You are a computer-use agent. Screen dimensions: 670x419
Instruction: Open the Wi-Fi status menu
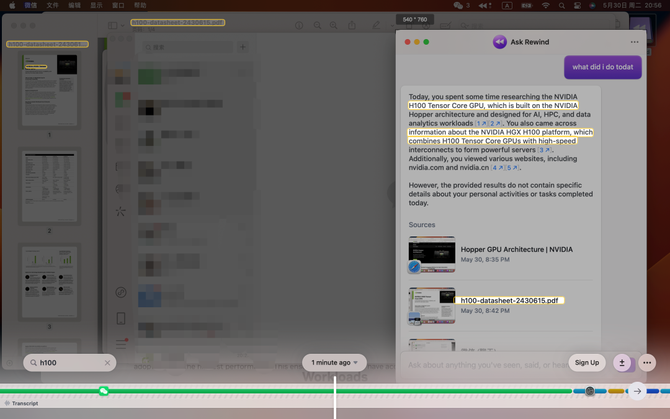(x=546, y=5)
